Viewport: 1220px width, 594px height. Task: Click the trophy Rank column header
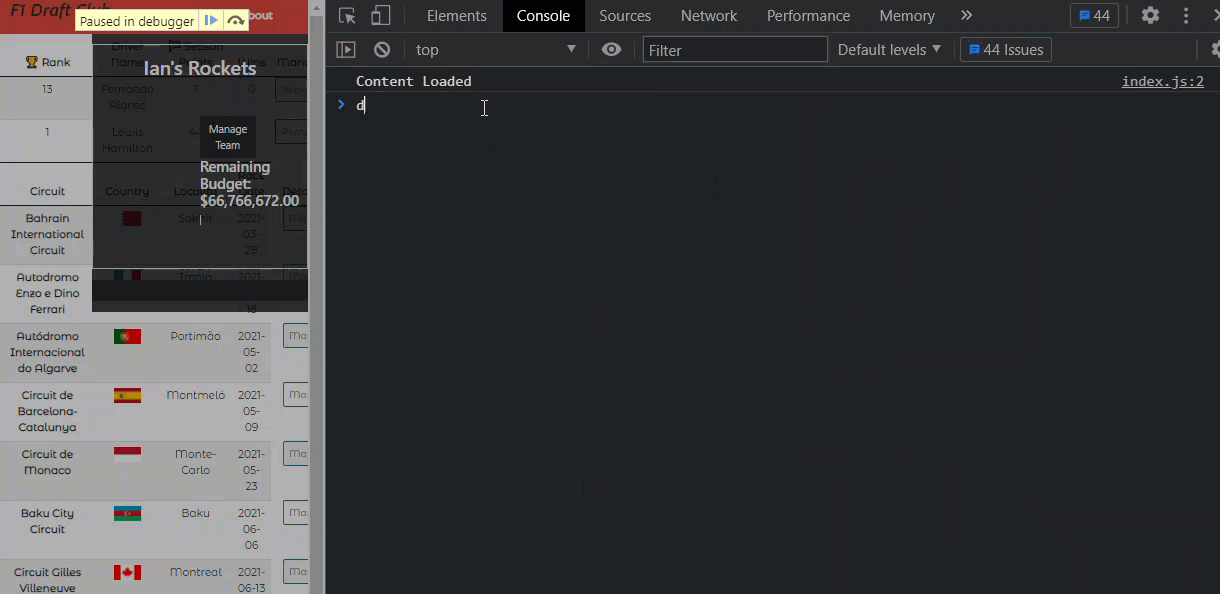(x=47, y=62)
